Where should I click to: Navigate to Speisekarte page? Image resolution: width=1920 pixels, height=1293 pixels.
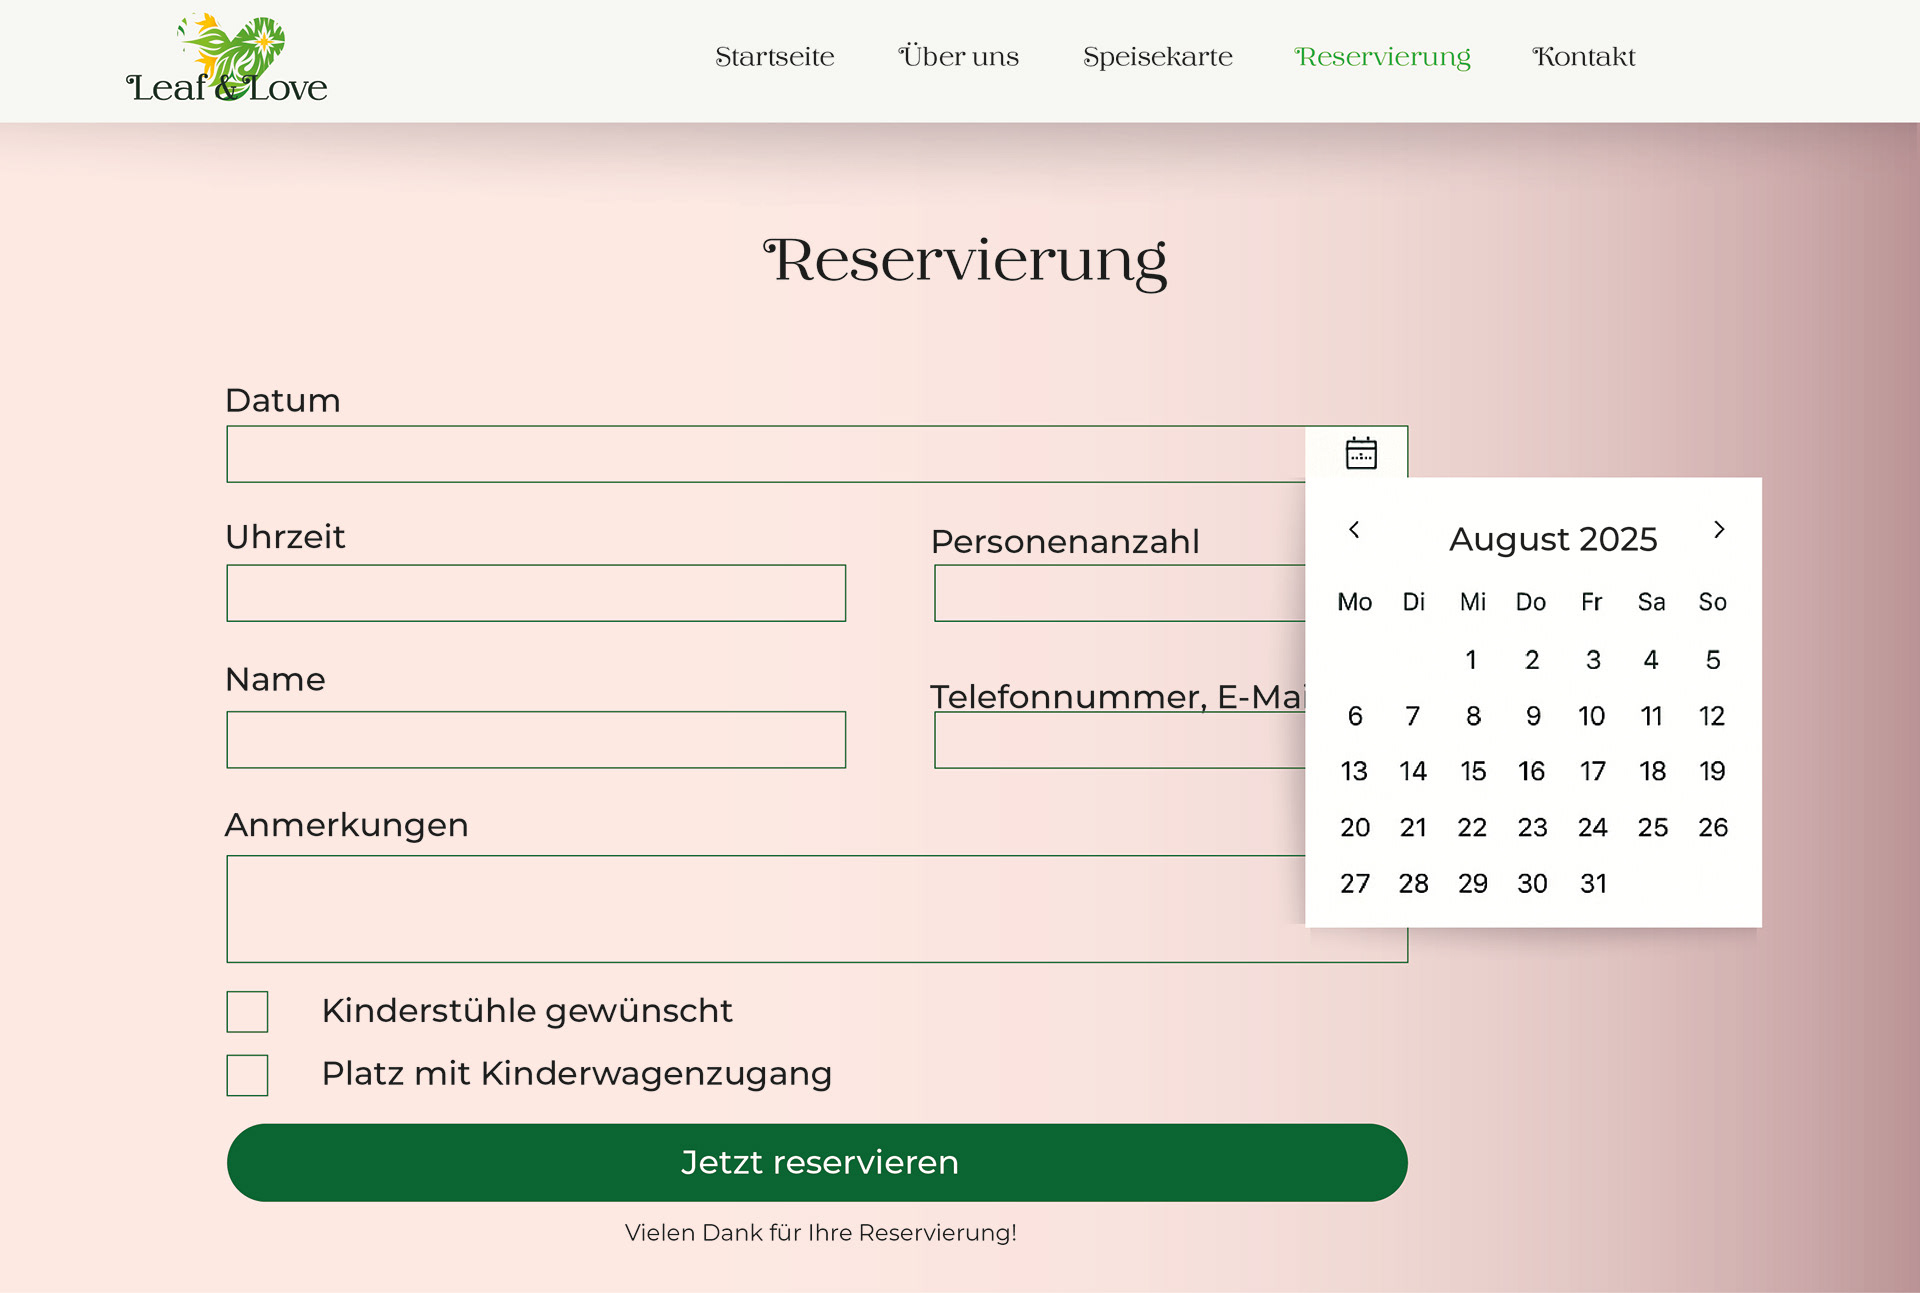[x=1157, y=57]
